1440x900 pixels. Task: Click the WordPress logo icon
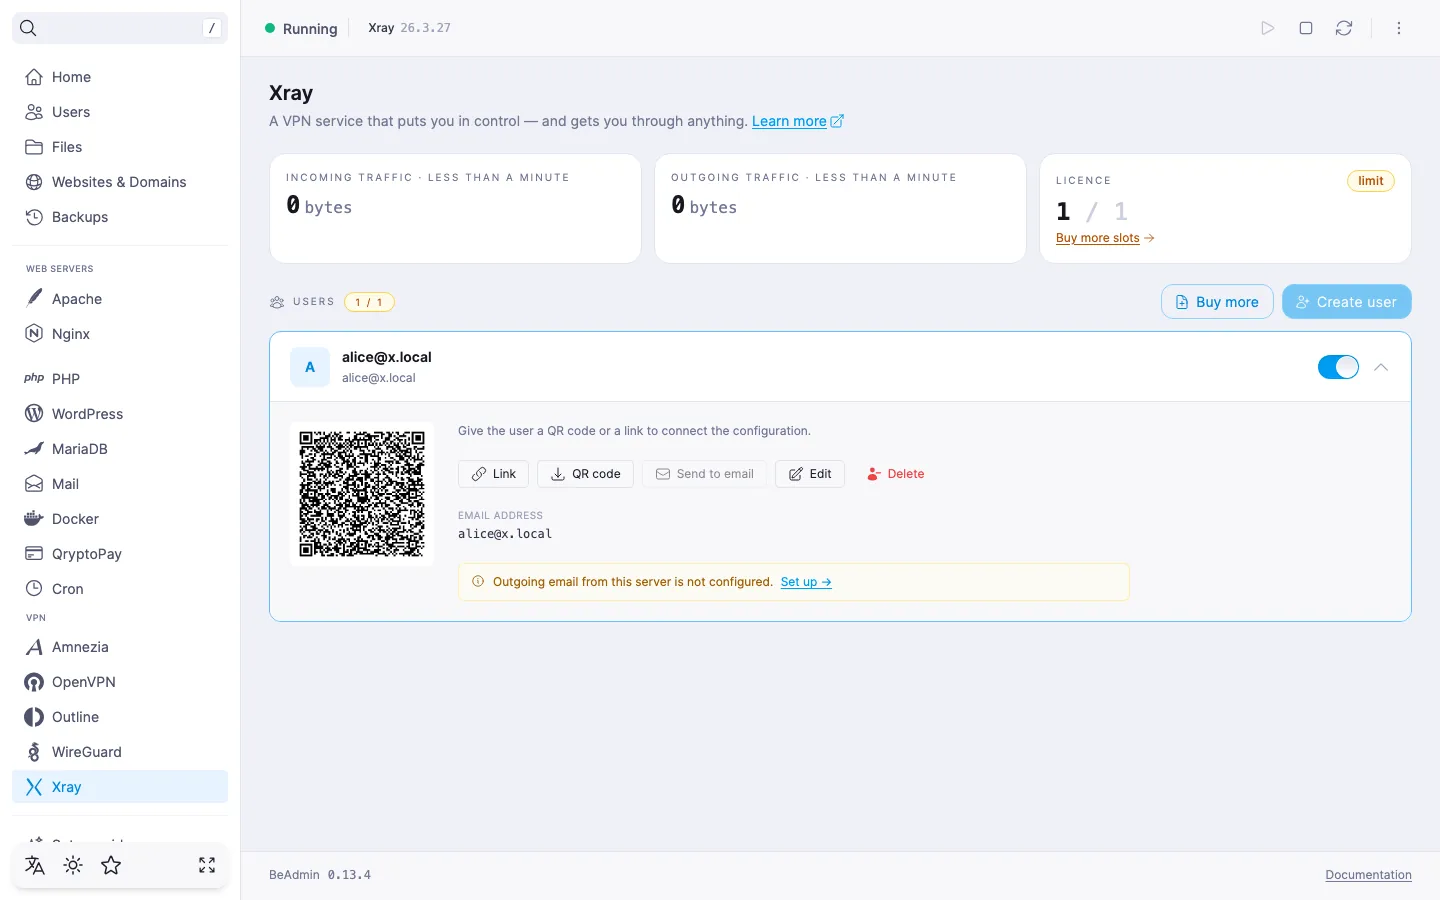34,414
